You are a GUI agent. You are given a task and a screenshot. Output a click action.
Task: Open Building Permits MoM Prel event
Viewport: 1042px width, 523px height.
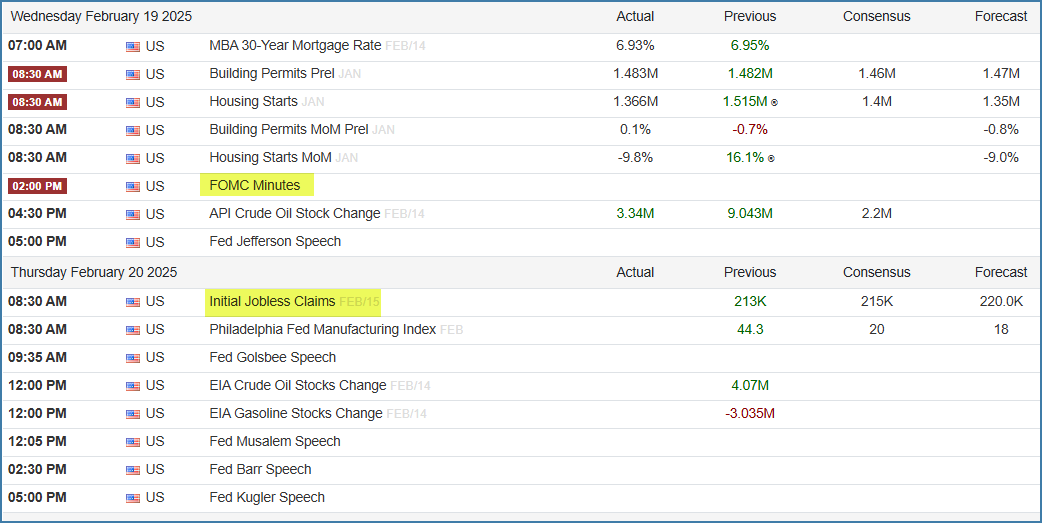tap(288, 130)
